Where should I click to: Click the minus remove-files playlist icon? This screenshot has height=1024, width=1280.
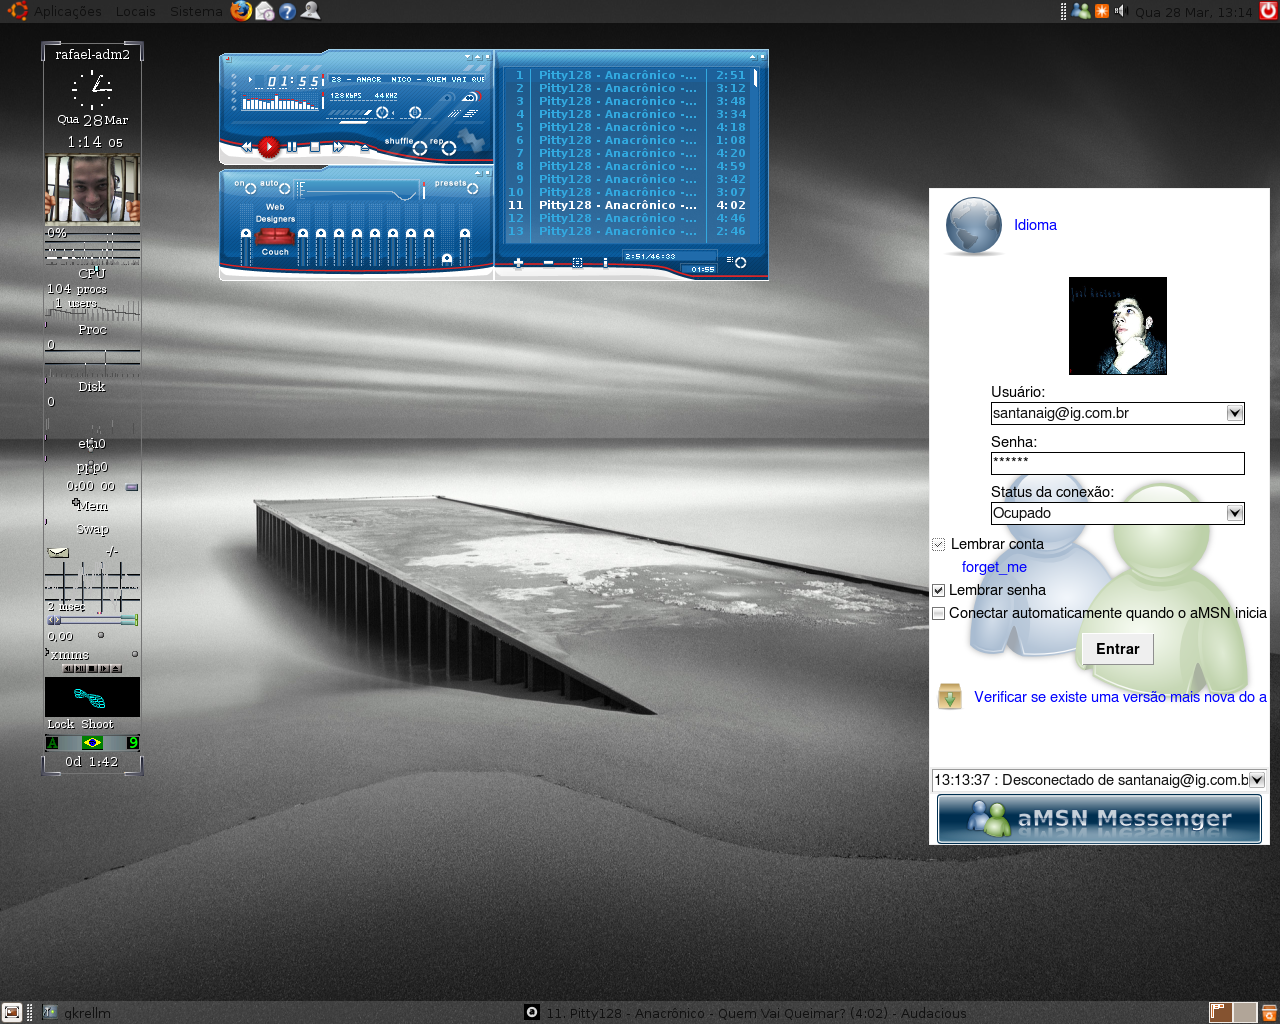coord(548,263)
